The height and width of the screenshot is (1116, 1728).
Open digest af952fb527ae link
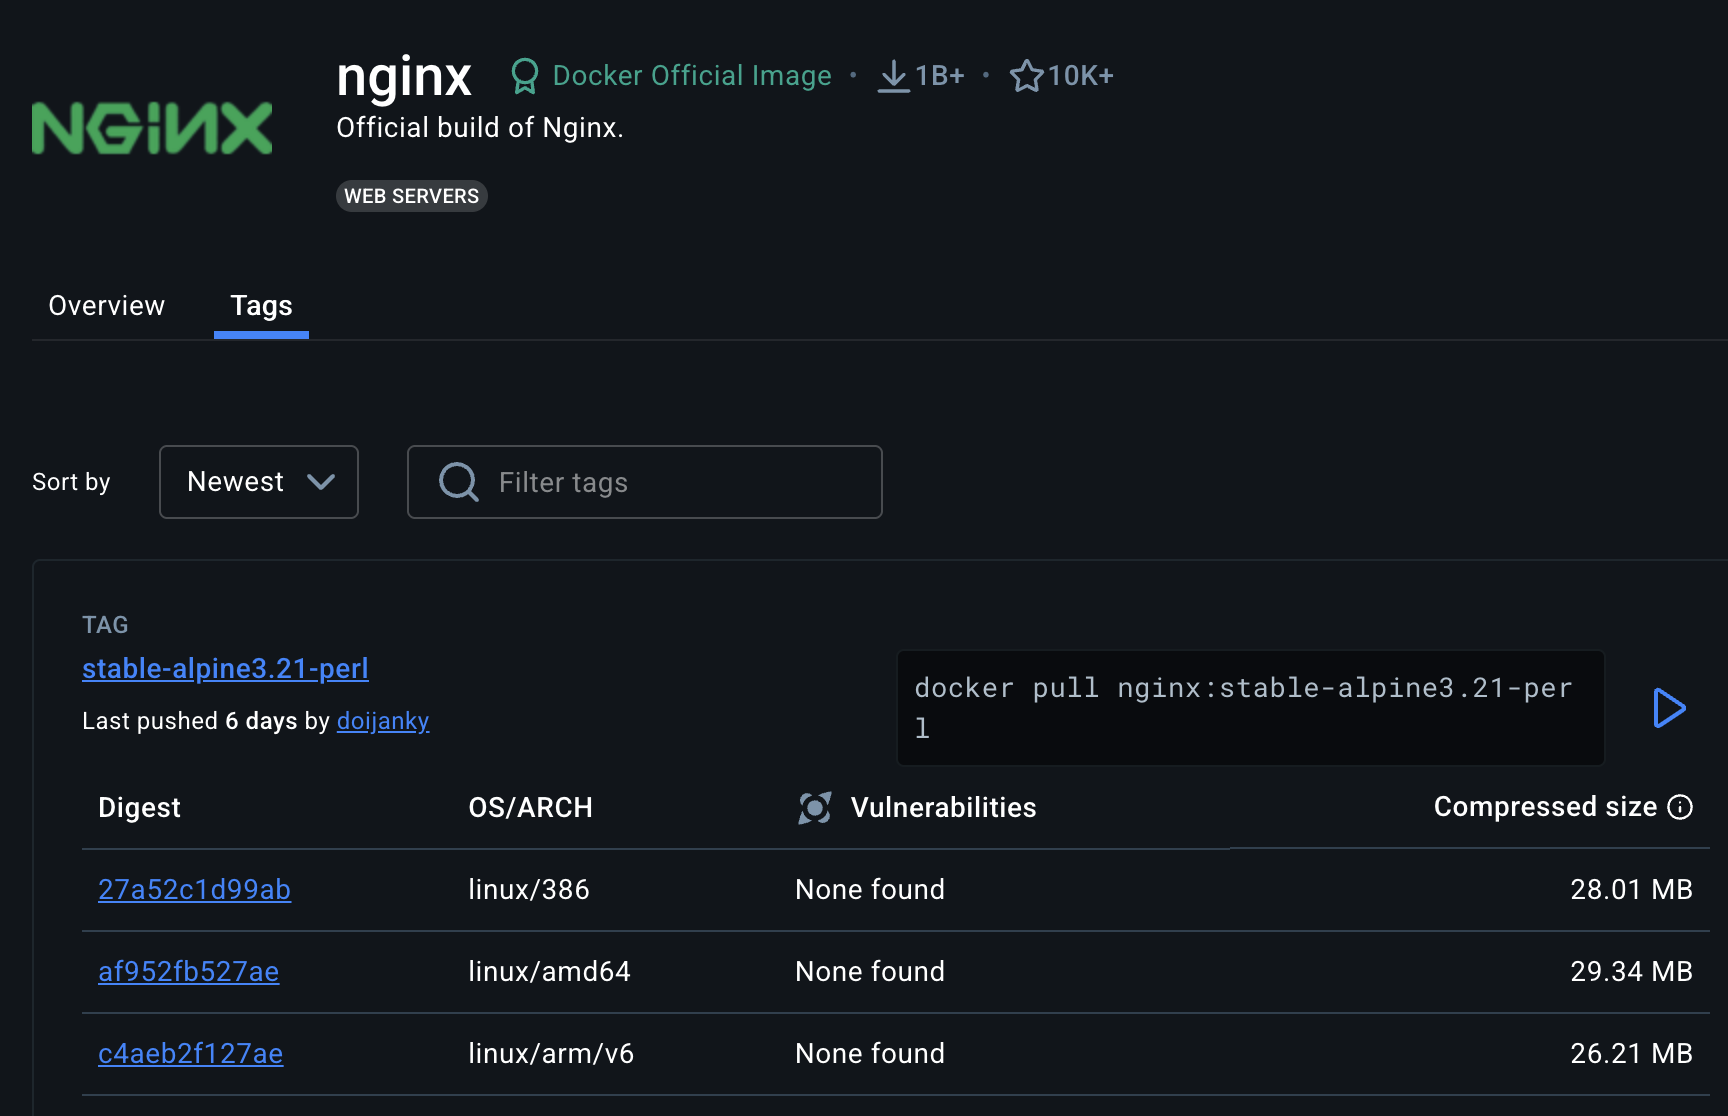(x=189, y=972)
